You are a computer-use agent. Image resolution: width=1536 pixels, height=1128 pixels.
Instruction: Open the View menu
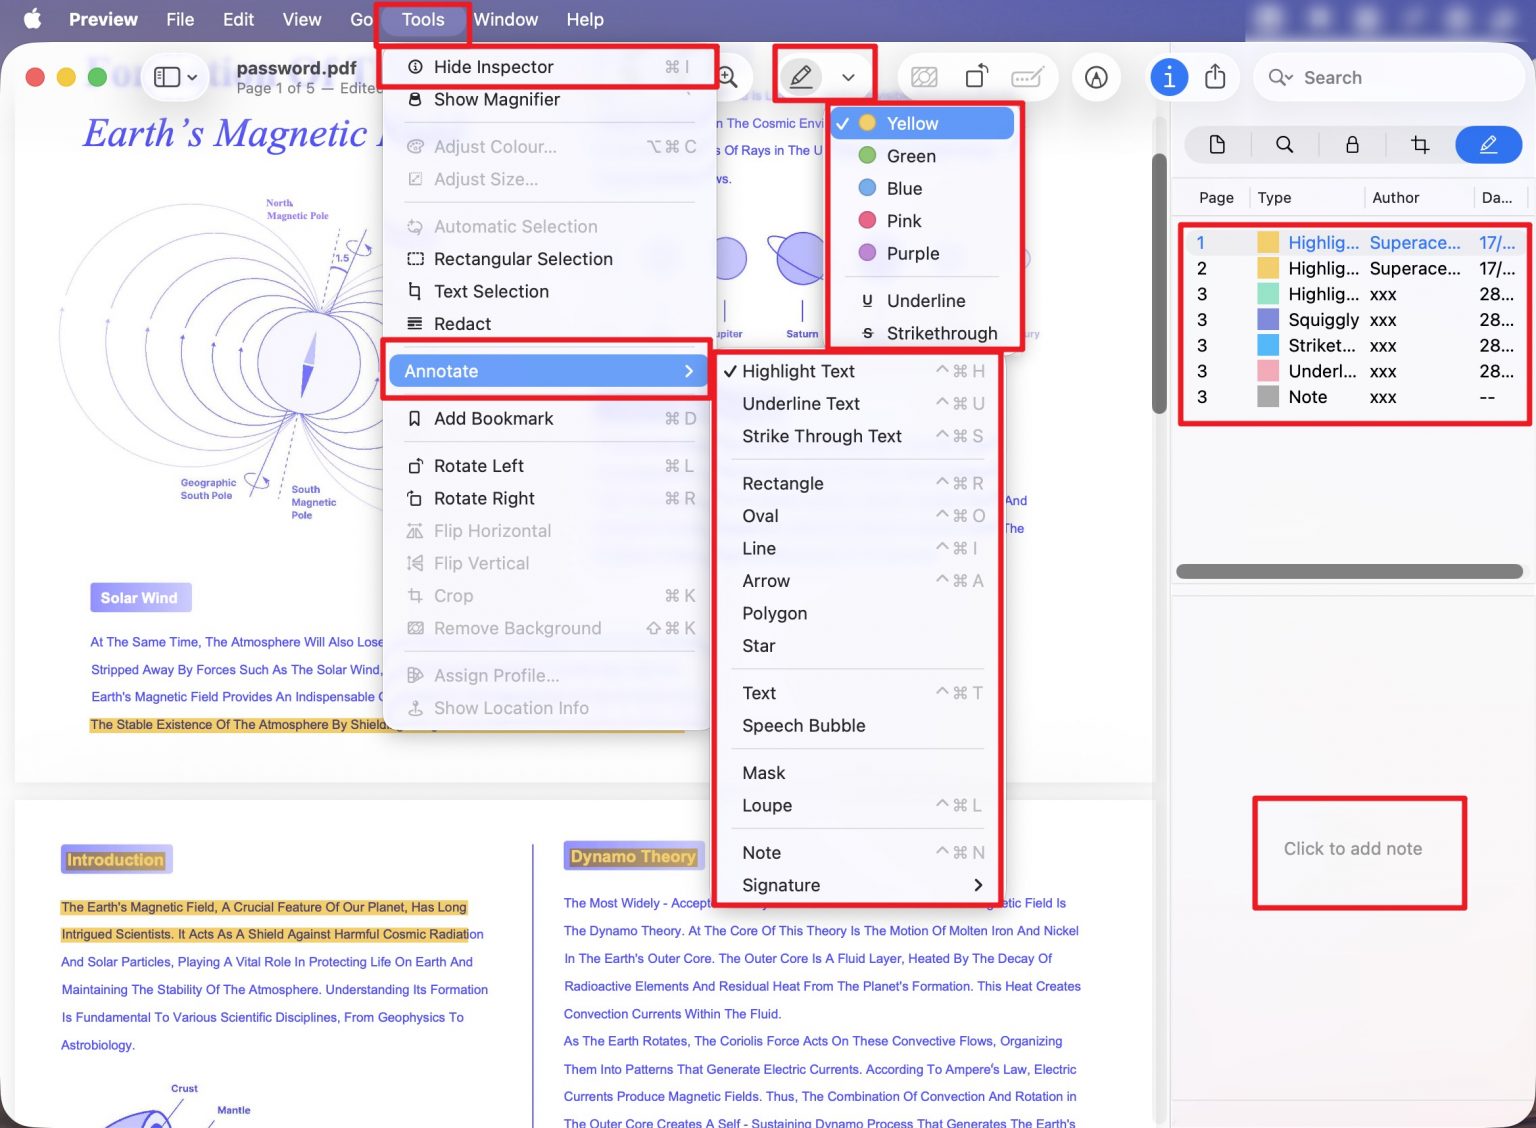(x=301, y=19)
